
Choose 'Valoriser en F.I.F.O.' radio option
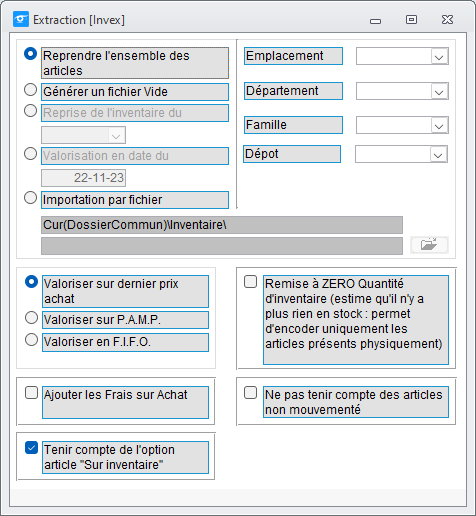point(31,339)
